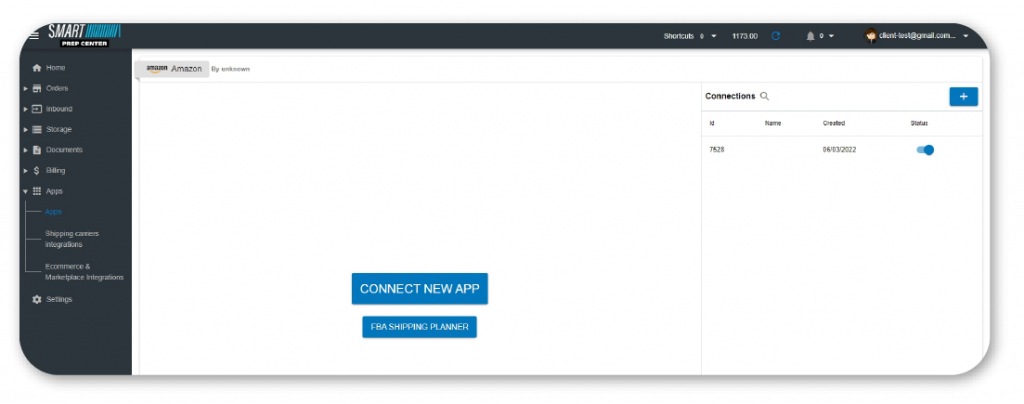This screenshot has width=1024, height=404.
Task: Open the notifications bell
Action: pos(810,36)
